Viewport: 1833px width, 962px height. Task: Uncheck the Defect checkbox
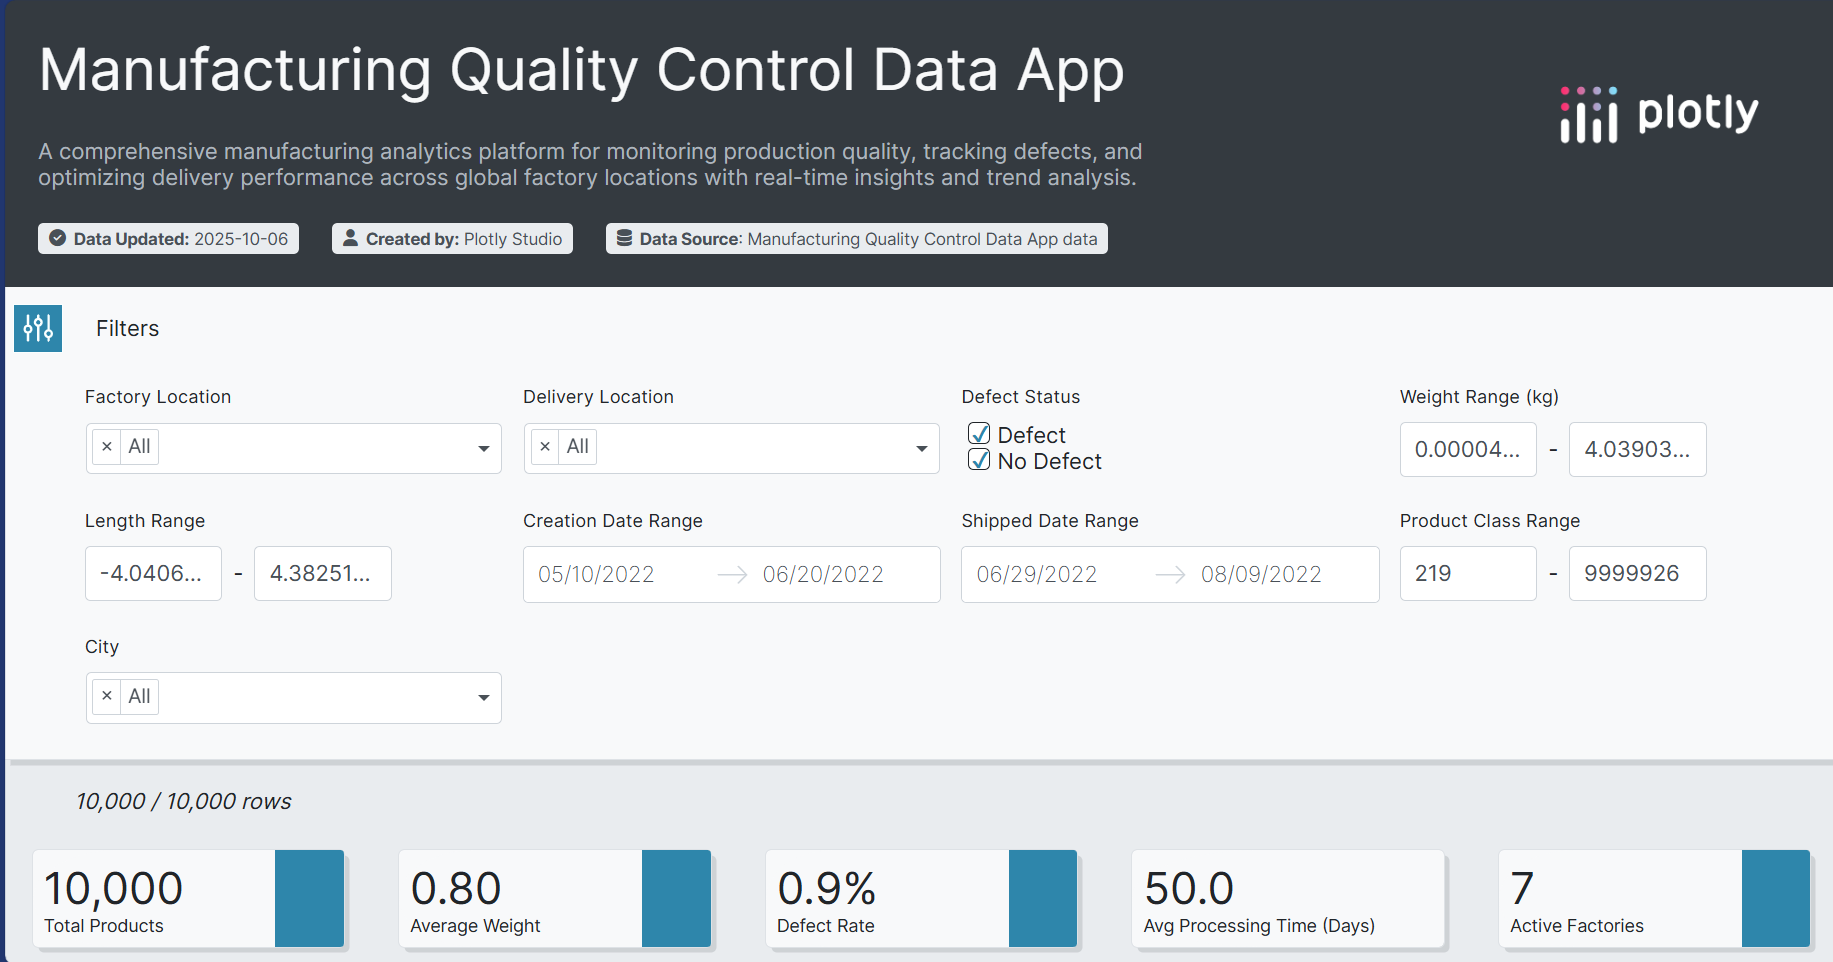pos(980,434)
